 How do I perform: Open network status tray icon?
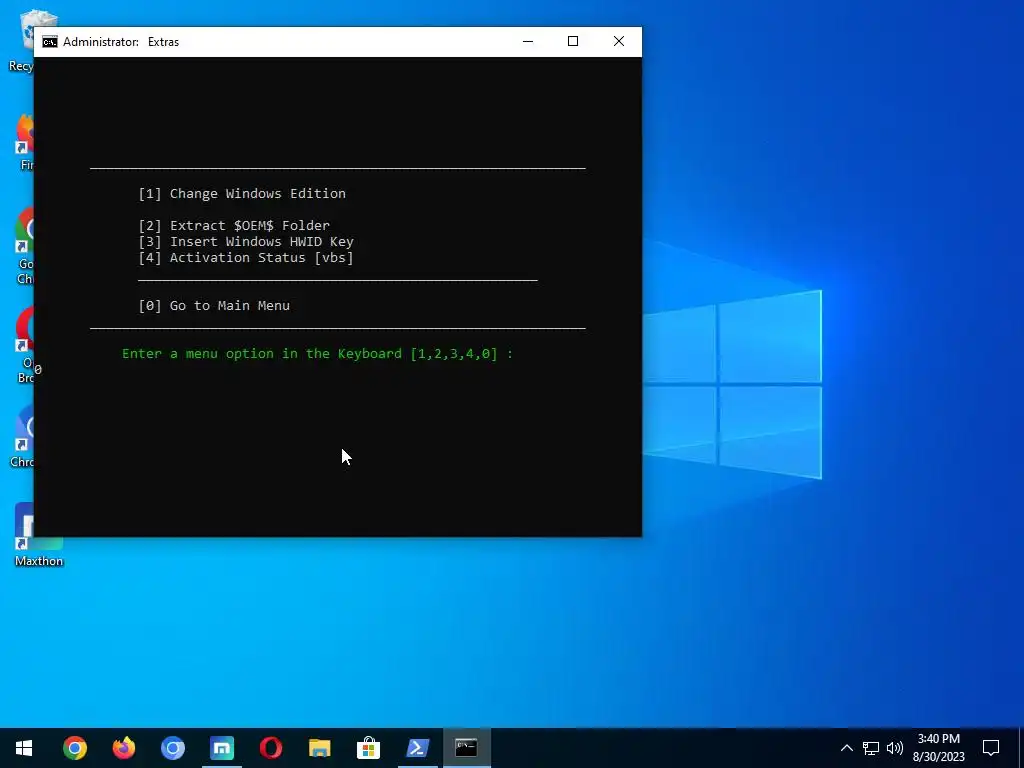(871, 748)
